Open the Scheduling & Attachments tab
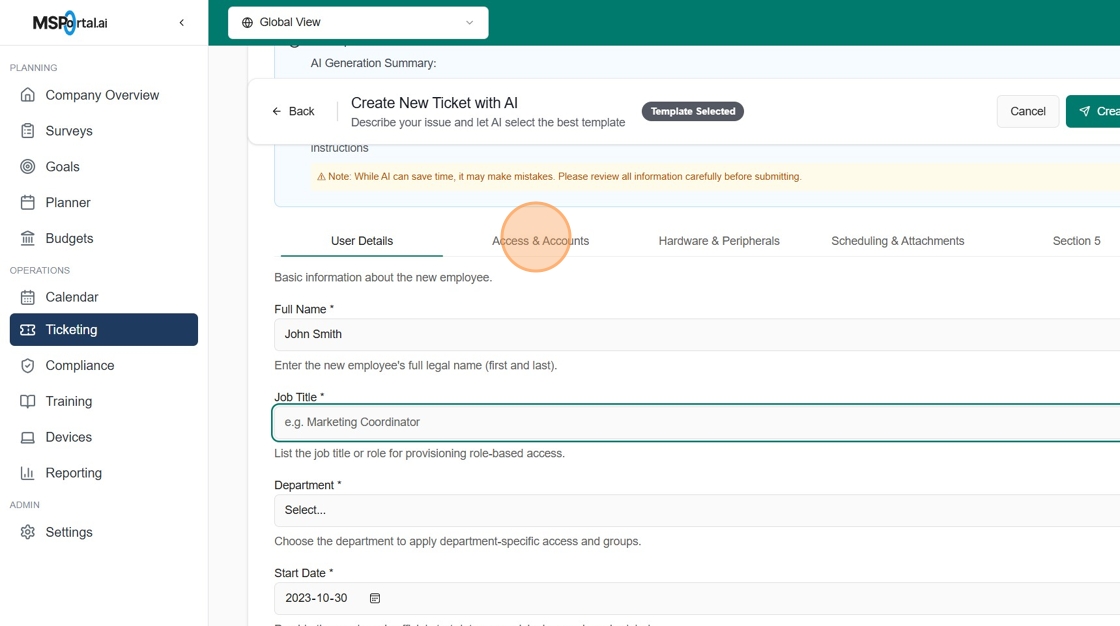Viewport: 1120px width, 626px height. coord(897,241)
